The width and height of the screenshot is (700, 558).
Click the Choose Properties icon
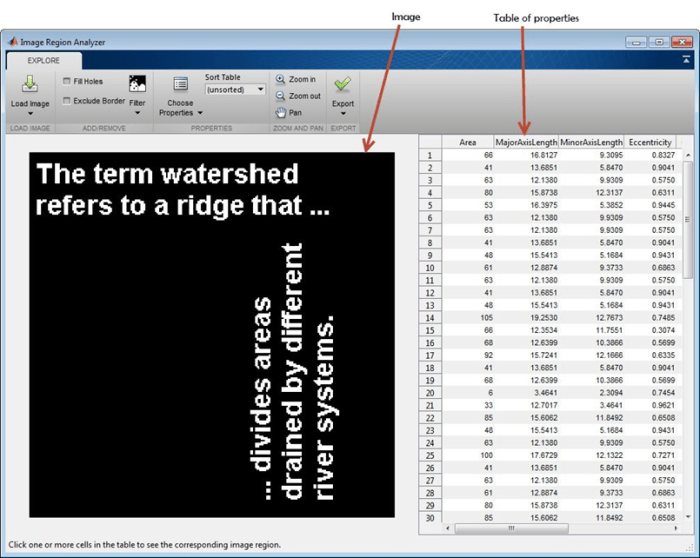180,84
